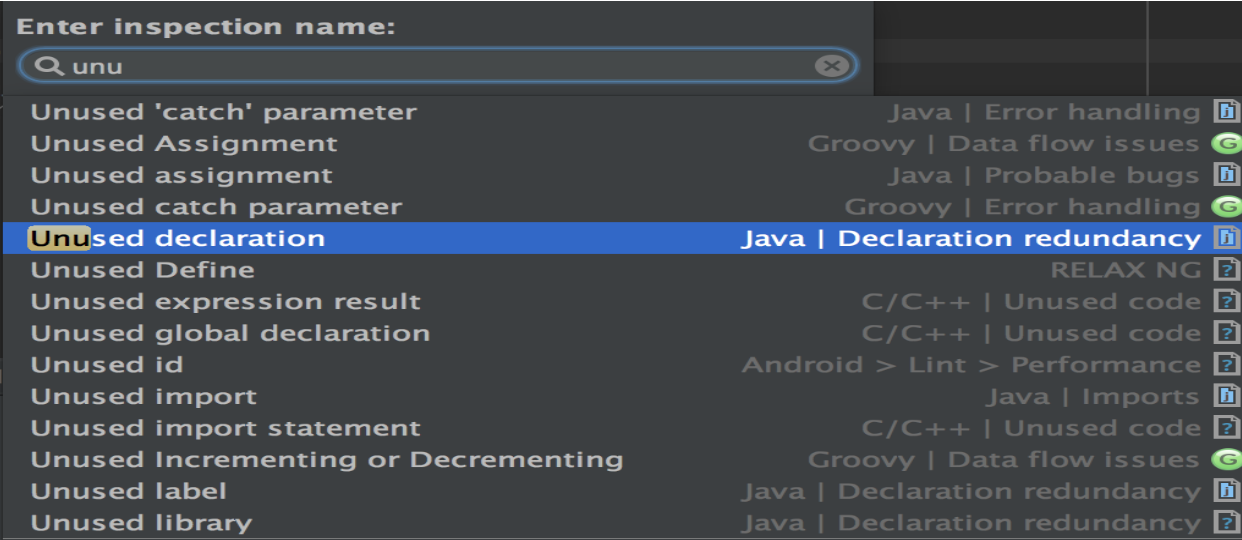Click the Groovy icon on Unused catch parameter row
1242x540 pixels.
1225,208
